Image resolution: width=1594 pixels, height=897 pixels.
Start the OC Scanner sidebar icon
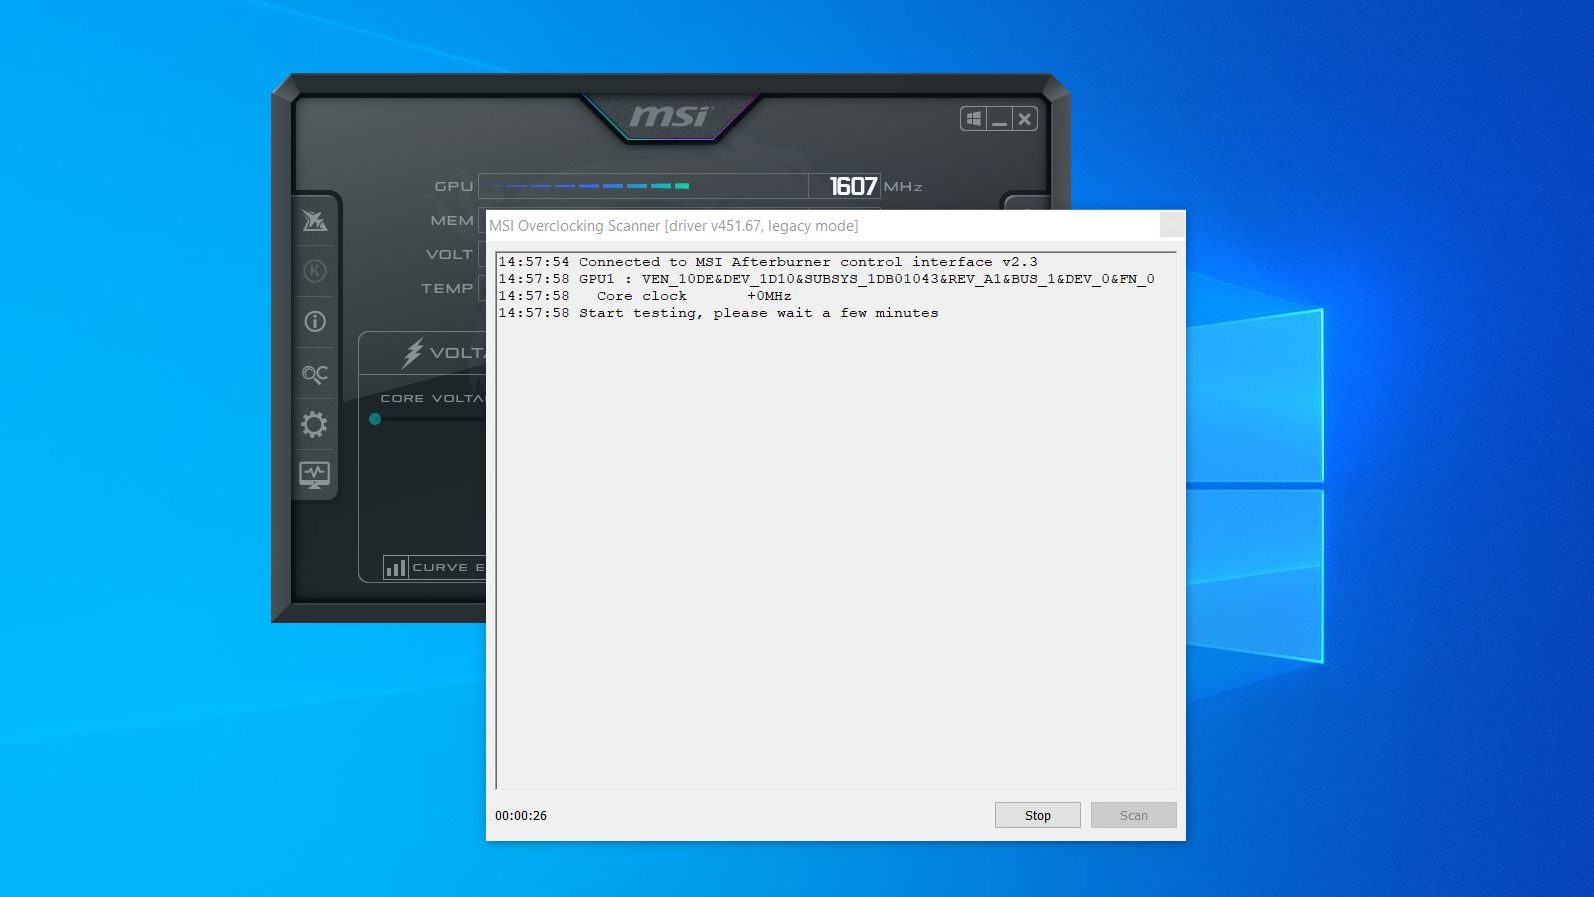pyautogui.click(x=315, y=374)
